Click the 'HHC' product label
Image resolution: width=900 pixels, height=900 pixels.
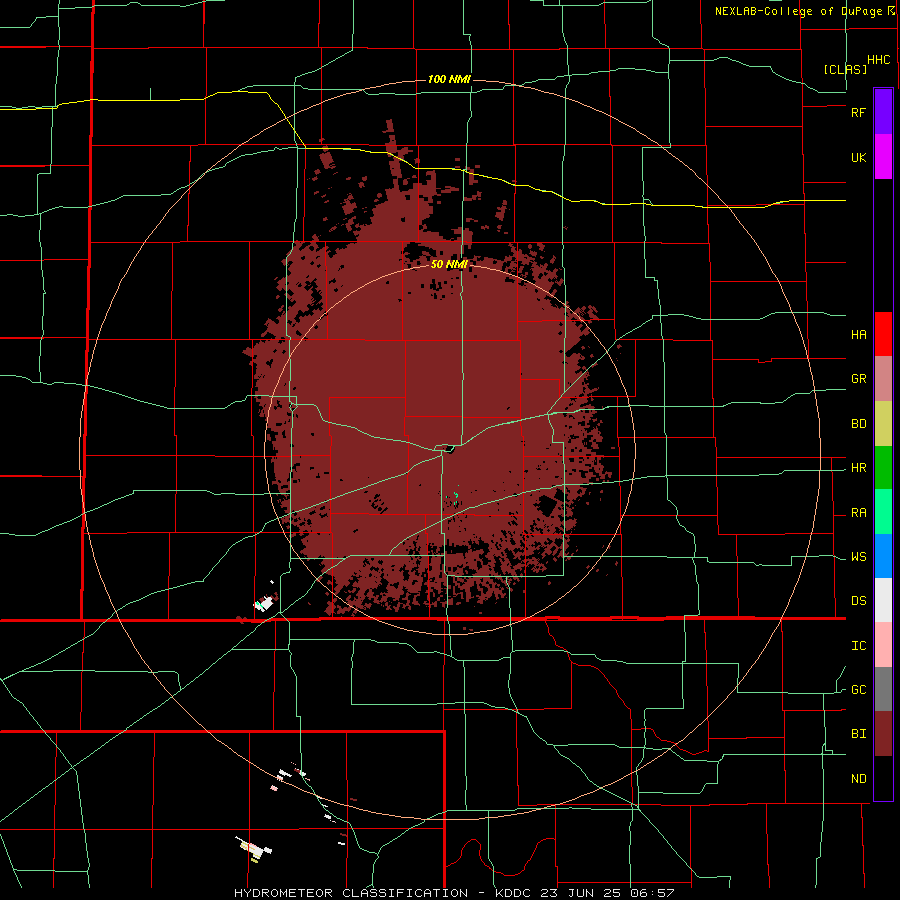point(879,60)
